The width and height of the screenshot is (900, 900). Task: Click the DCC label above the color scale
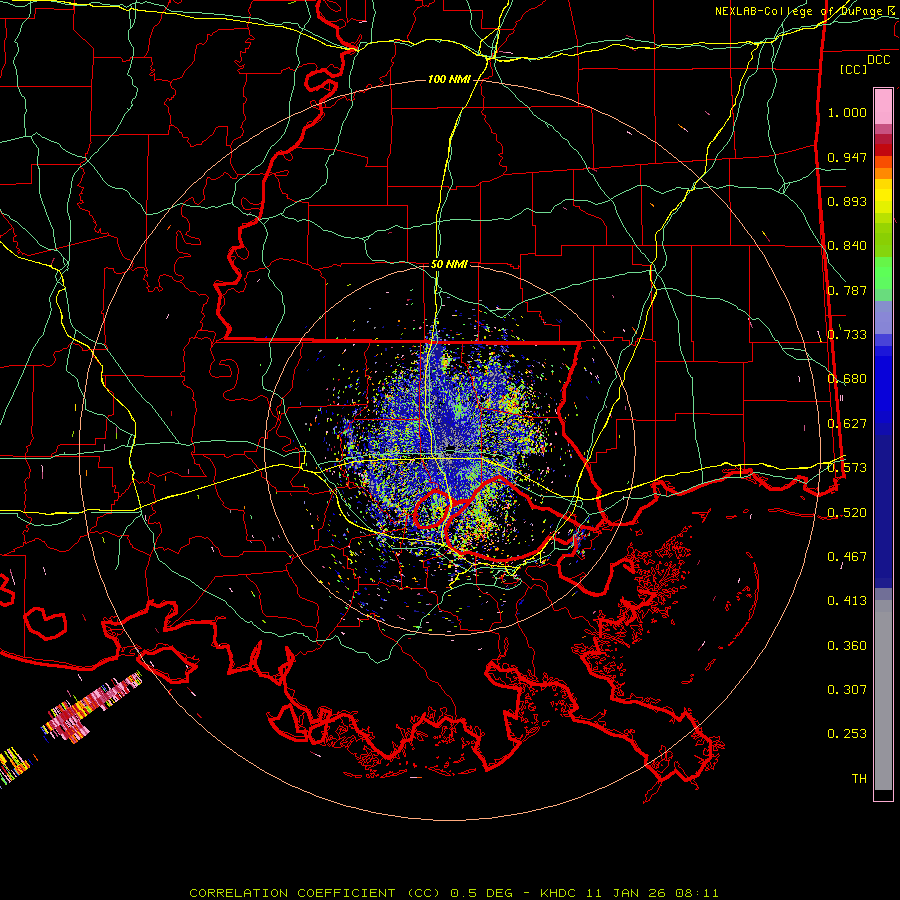(x=878, y=60)
